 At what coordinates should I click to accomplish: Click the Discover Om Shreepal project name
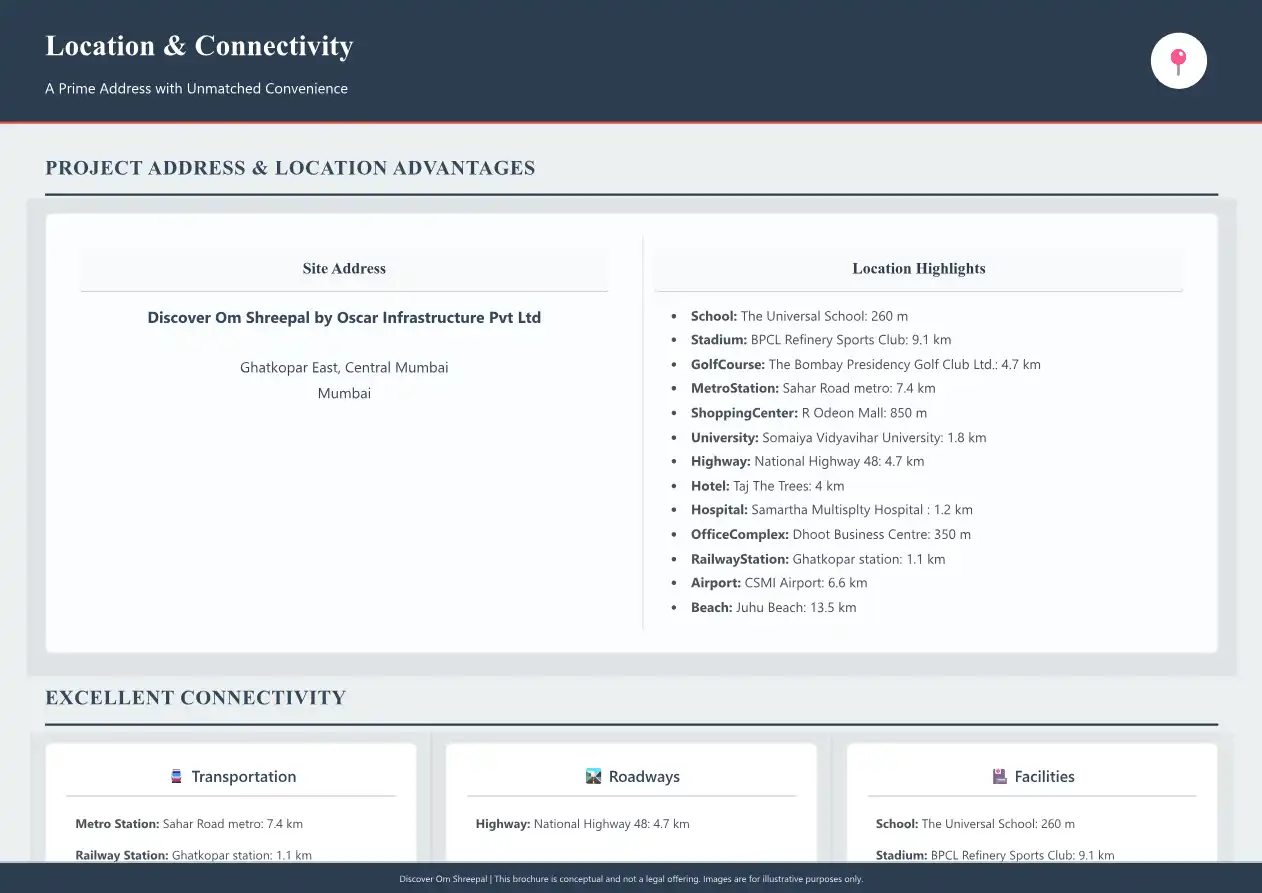(x=344, y=318)
